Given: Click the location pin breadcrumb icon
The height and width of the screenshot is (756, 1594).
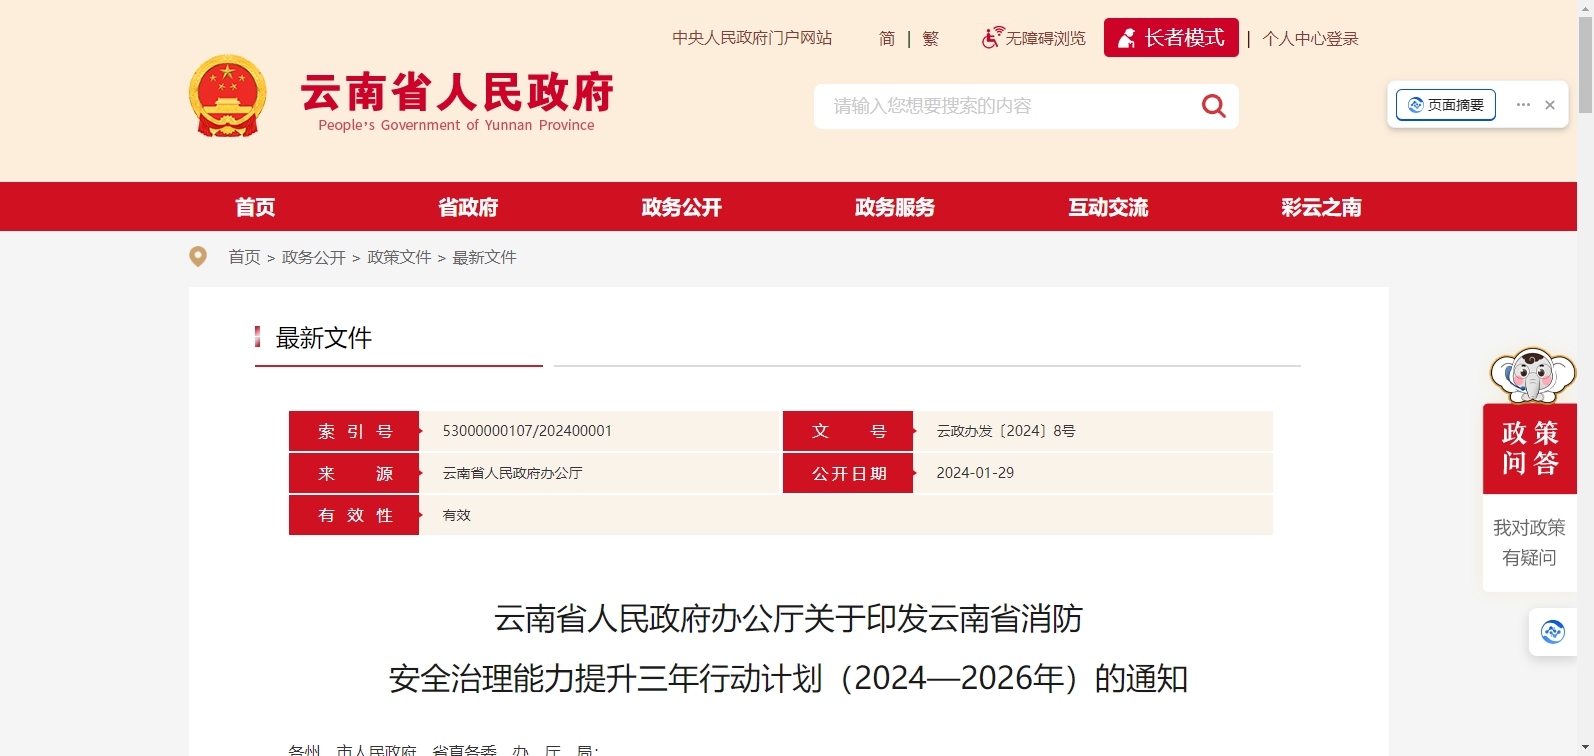Looking at the screenshot, I should [198, 257].
